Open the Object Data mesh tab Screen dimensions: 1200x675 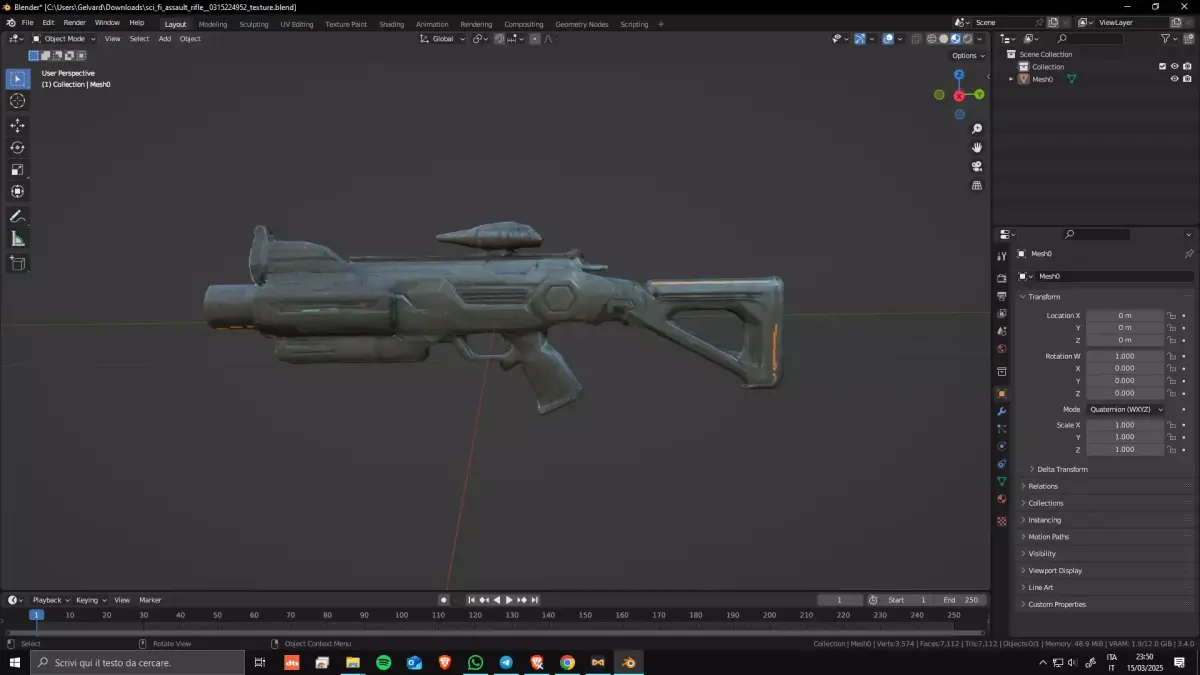pos(1002,481)
